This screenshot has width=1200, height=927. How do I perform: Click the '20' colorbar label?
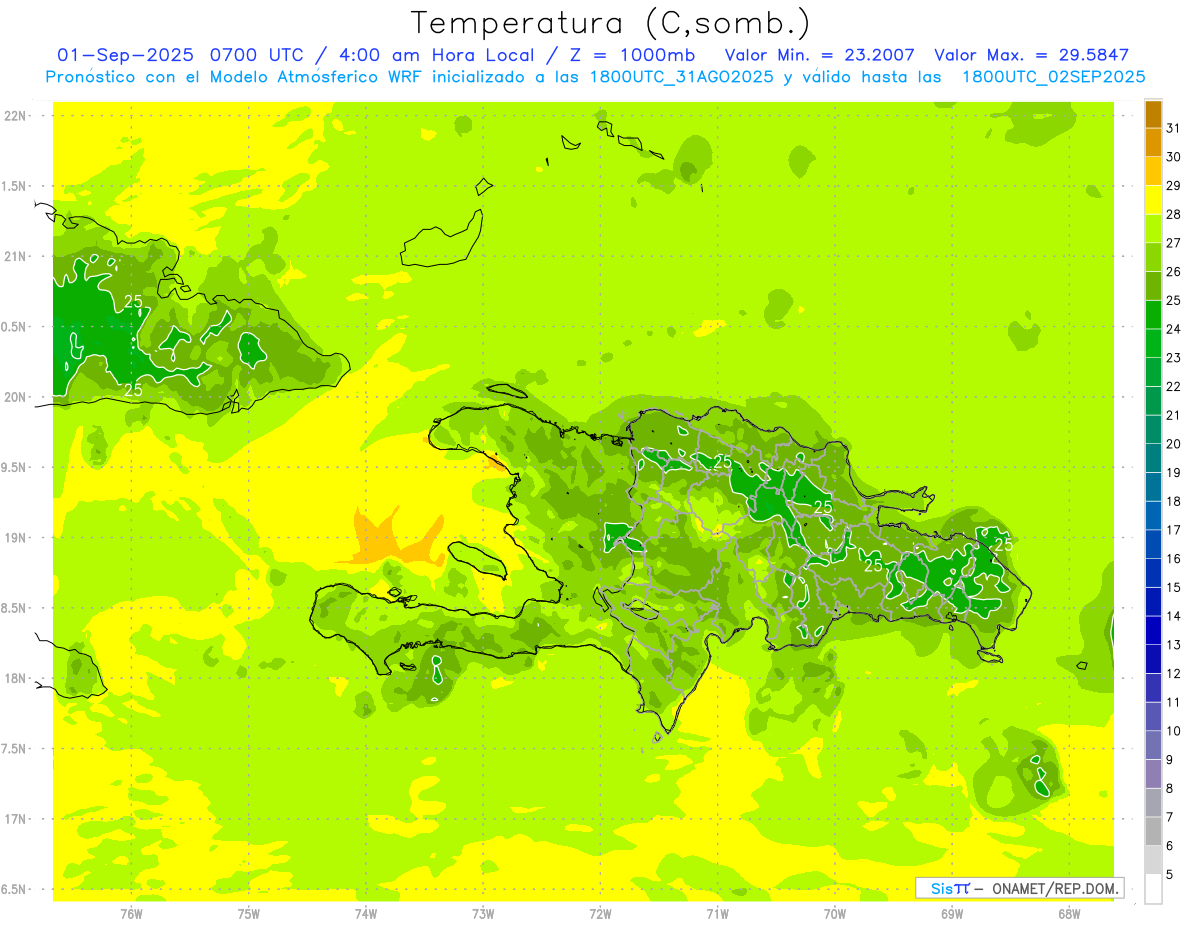(1174, 443)
